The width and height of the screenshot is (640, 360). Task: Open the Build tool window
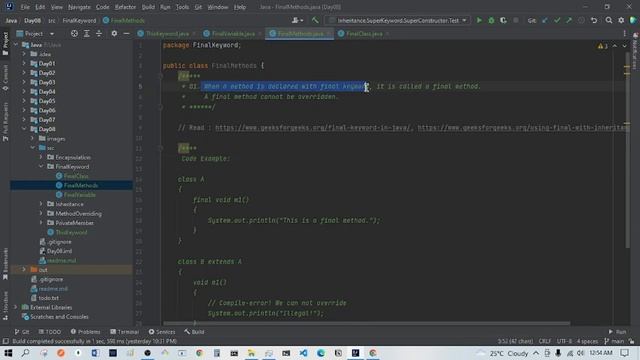pyautogui.click(x=194, y=332)
